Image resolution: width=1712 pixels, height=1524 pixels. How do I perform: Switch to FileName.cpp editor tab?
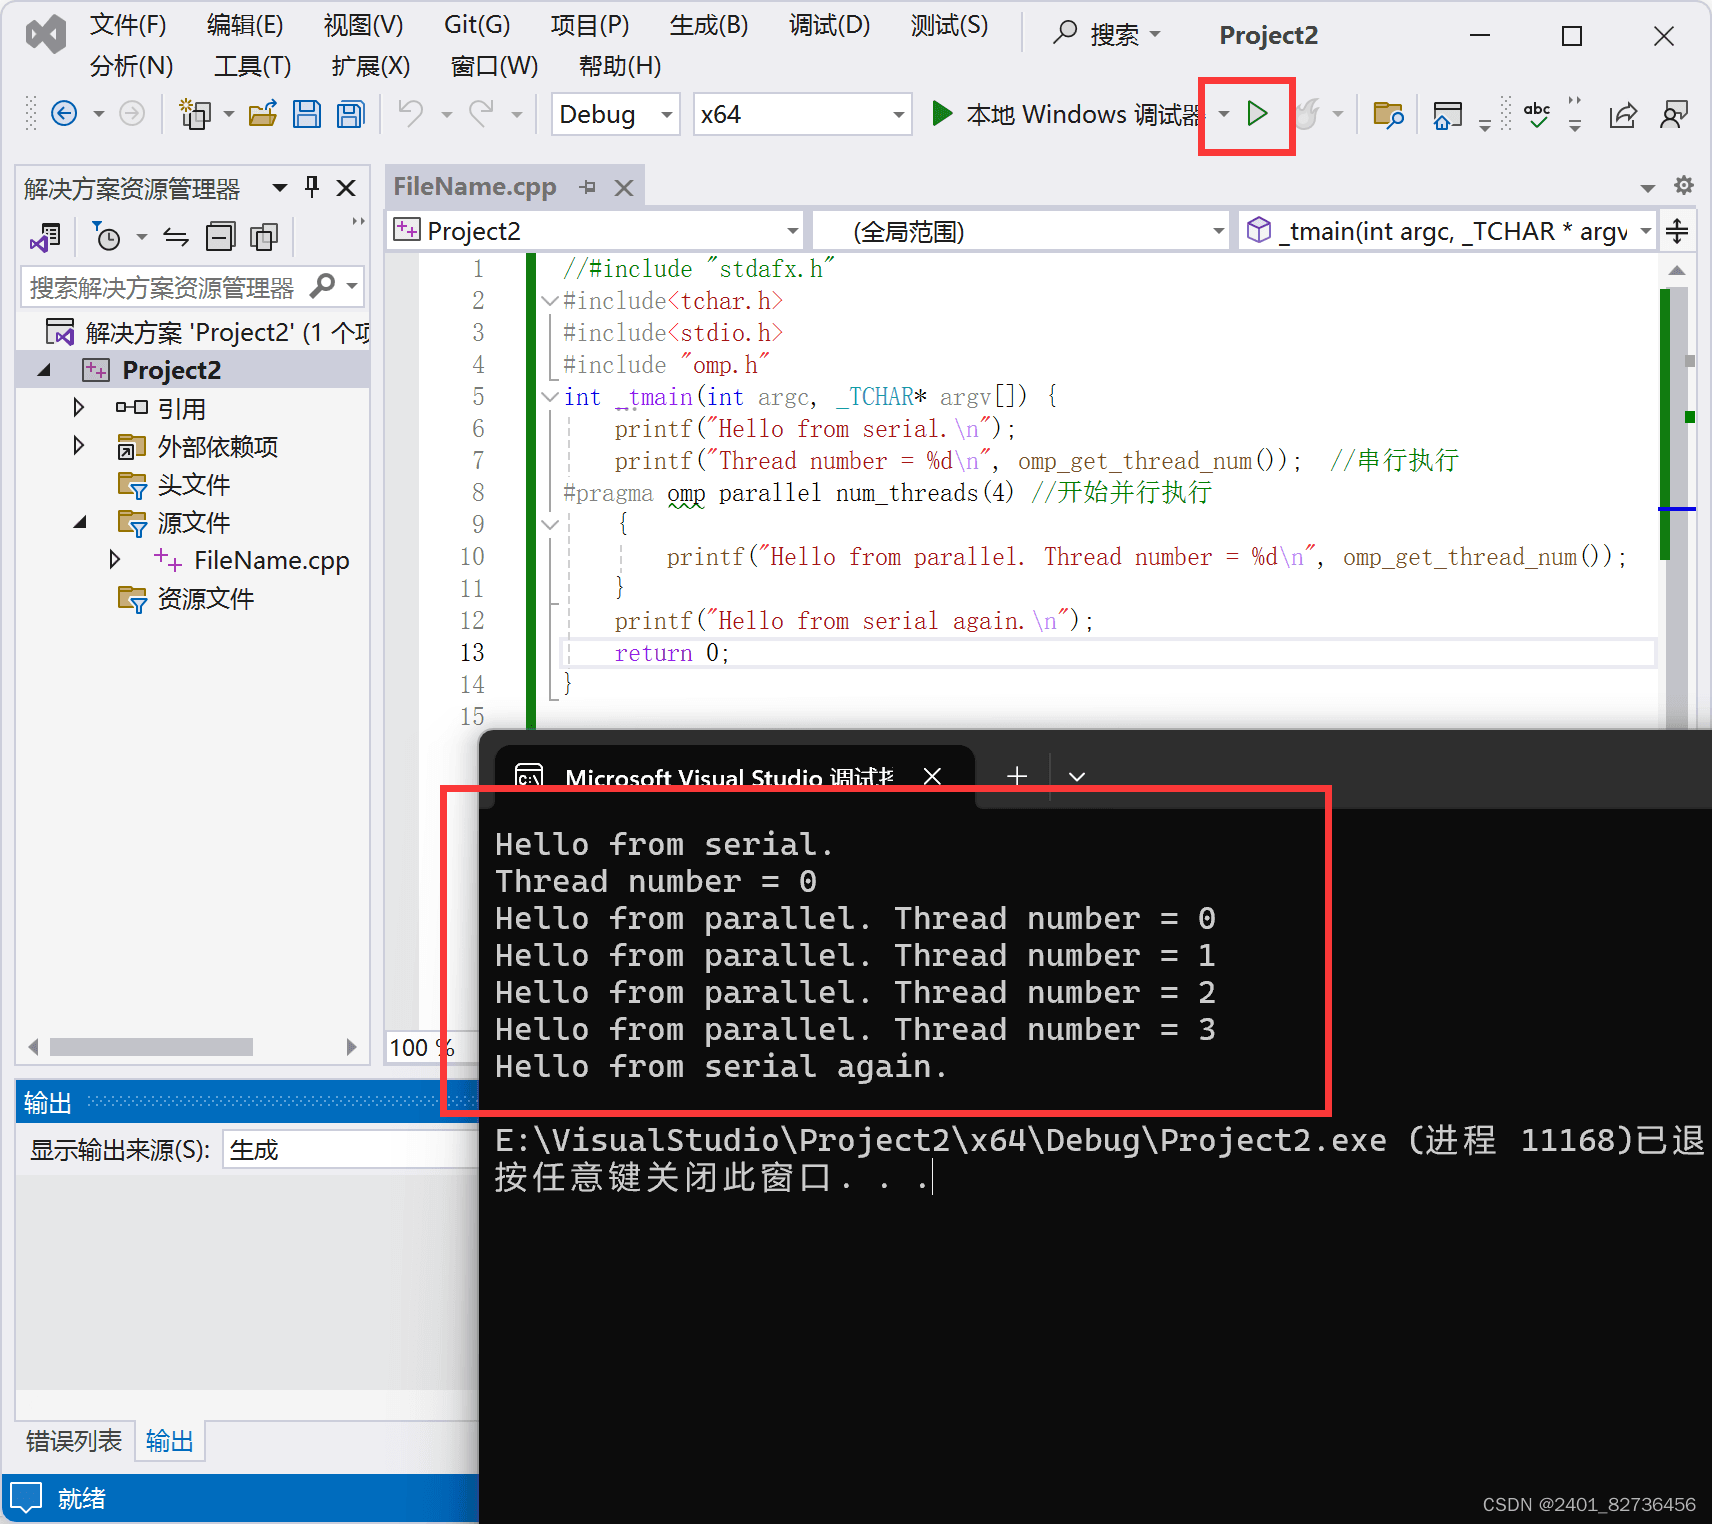click(x=475, y=187)
